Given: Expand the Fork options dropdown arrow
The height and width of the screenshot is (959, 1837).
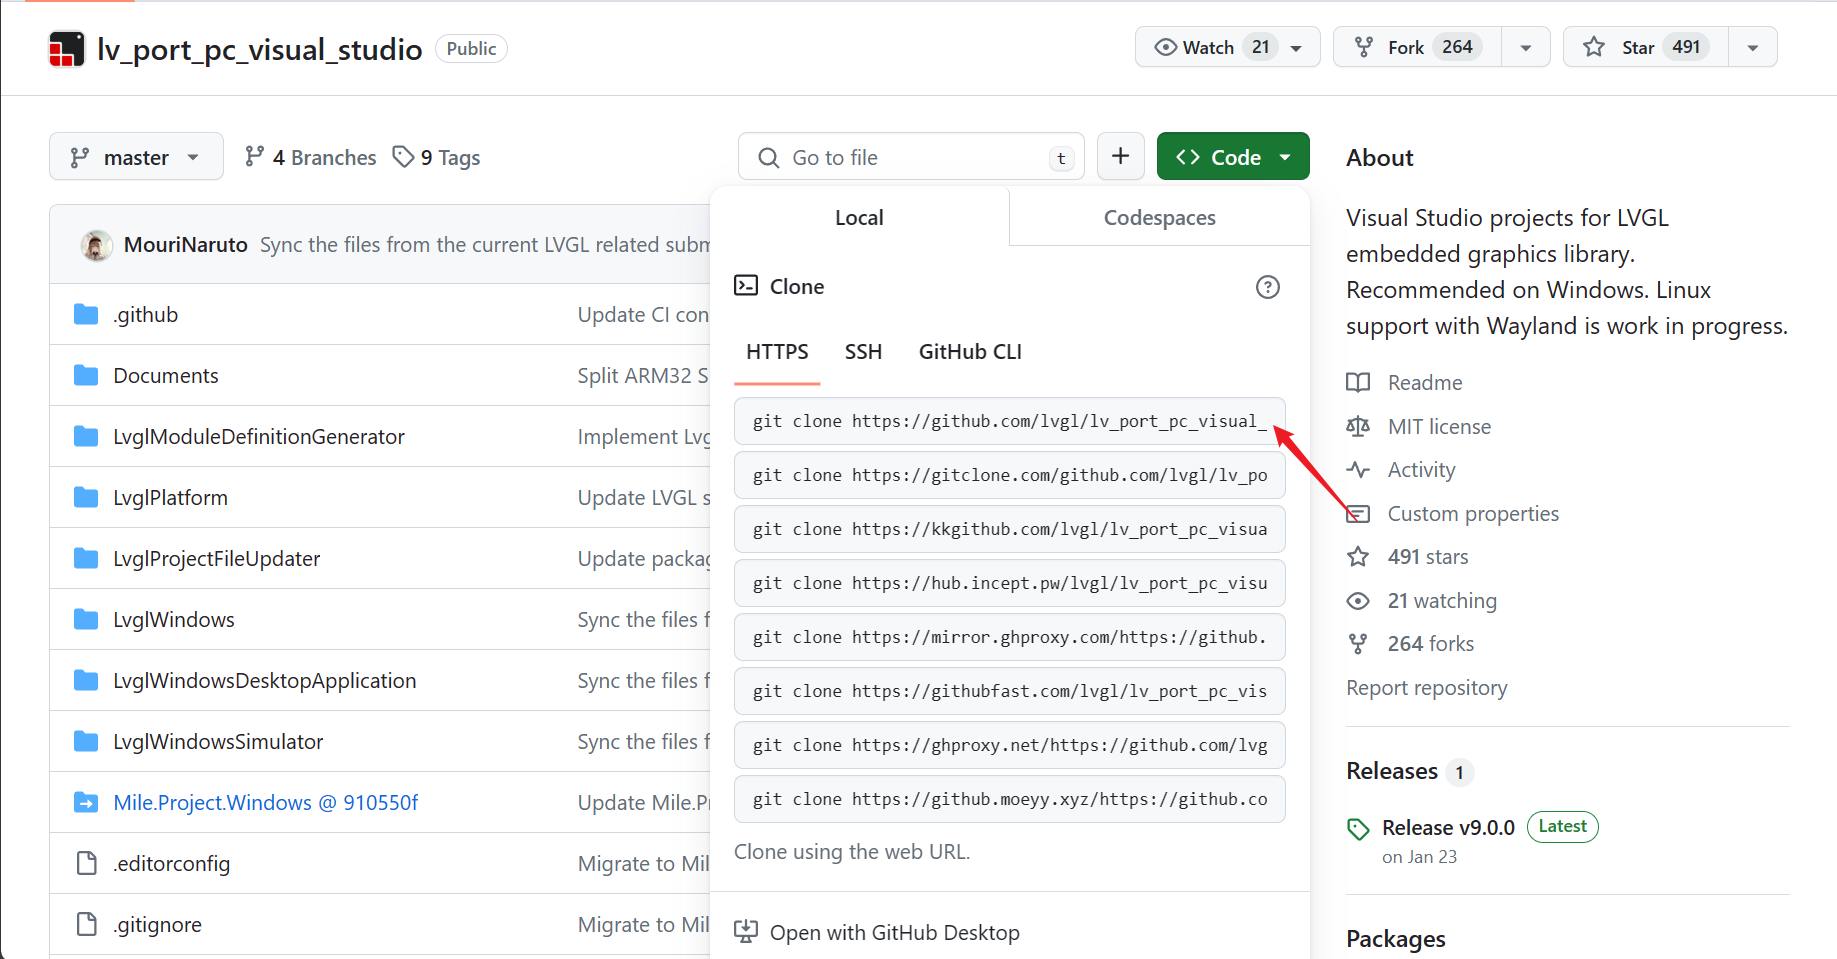Looking at the screenshot, I should (1526, 47).
